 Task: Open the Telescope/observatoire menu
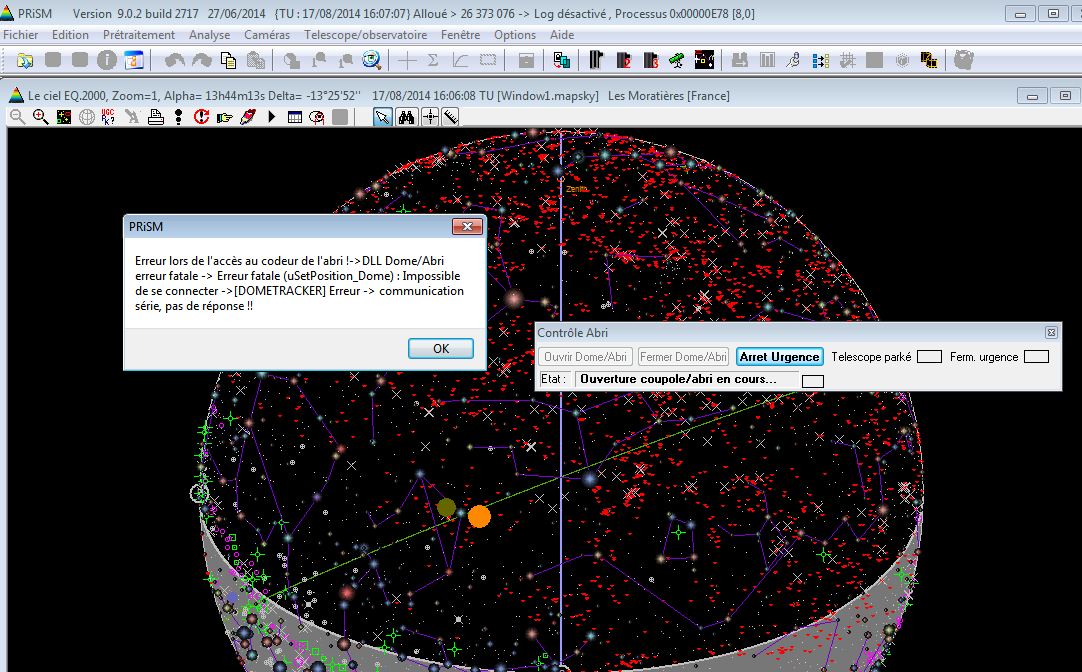(365, 34)
